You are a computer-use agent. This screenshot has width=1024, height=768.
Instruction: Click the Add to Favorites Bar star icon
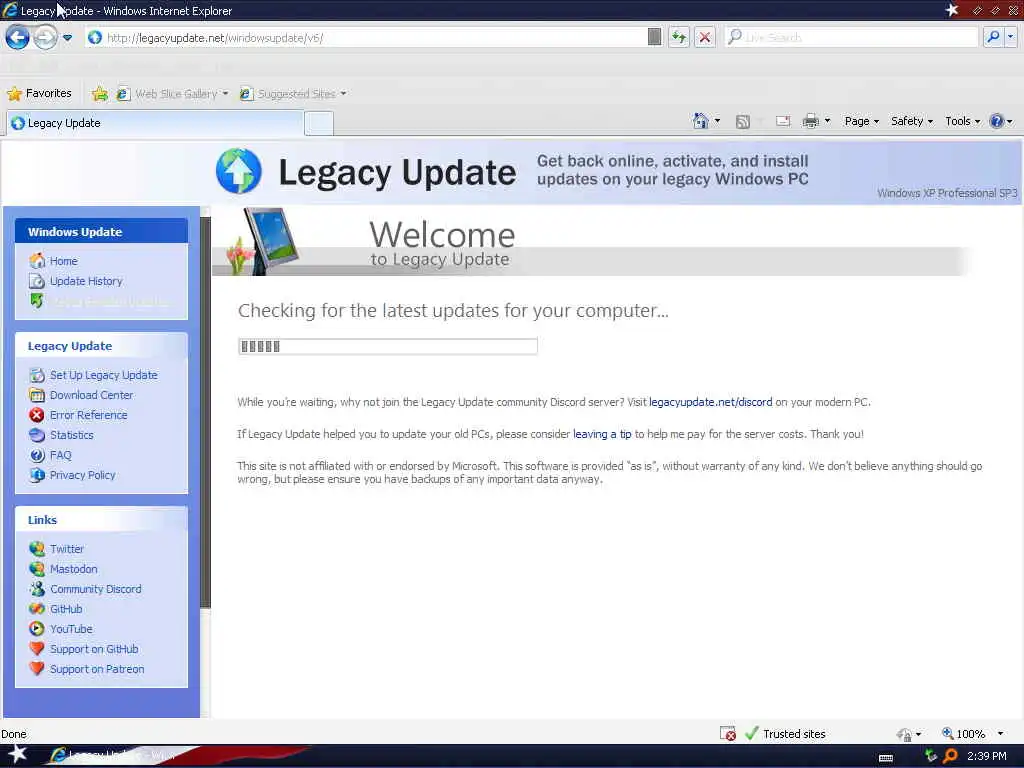point(99,93)
